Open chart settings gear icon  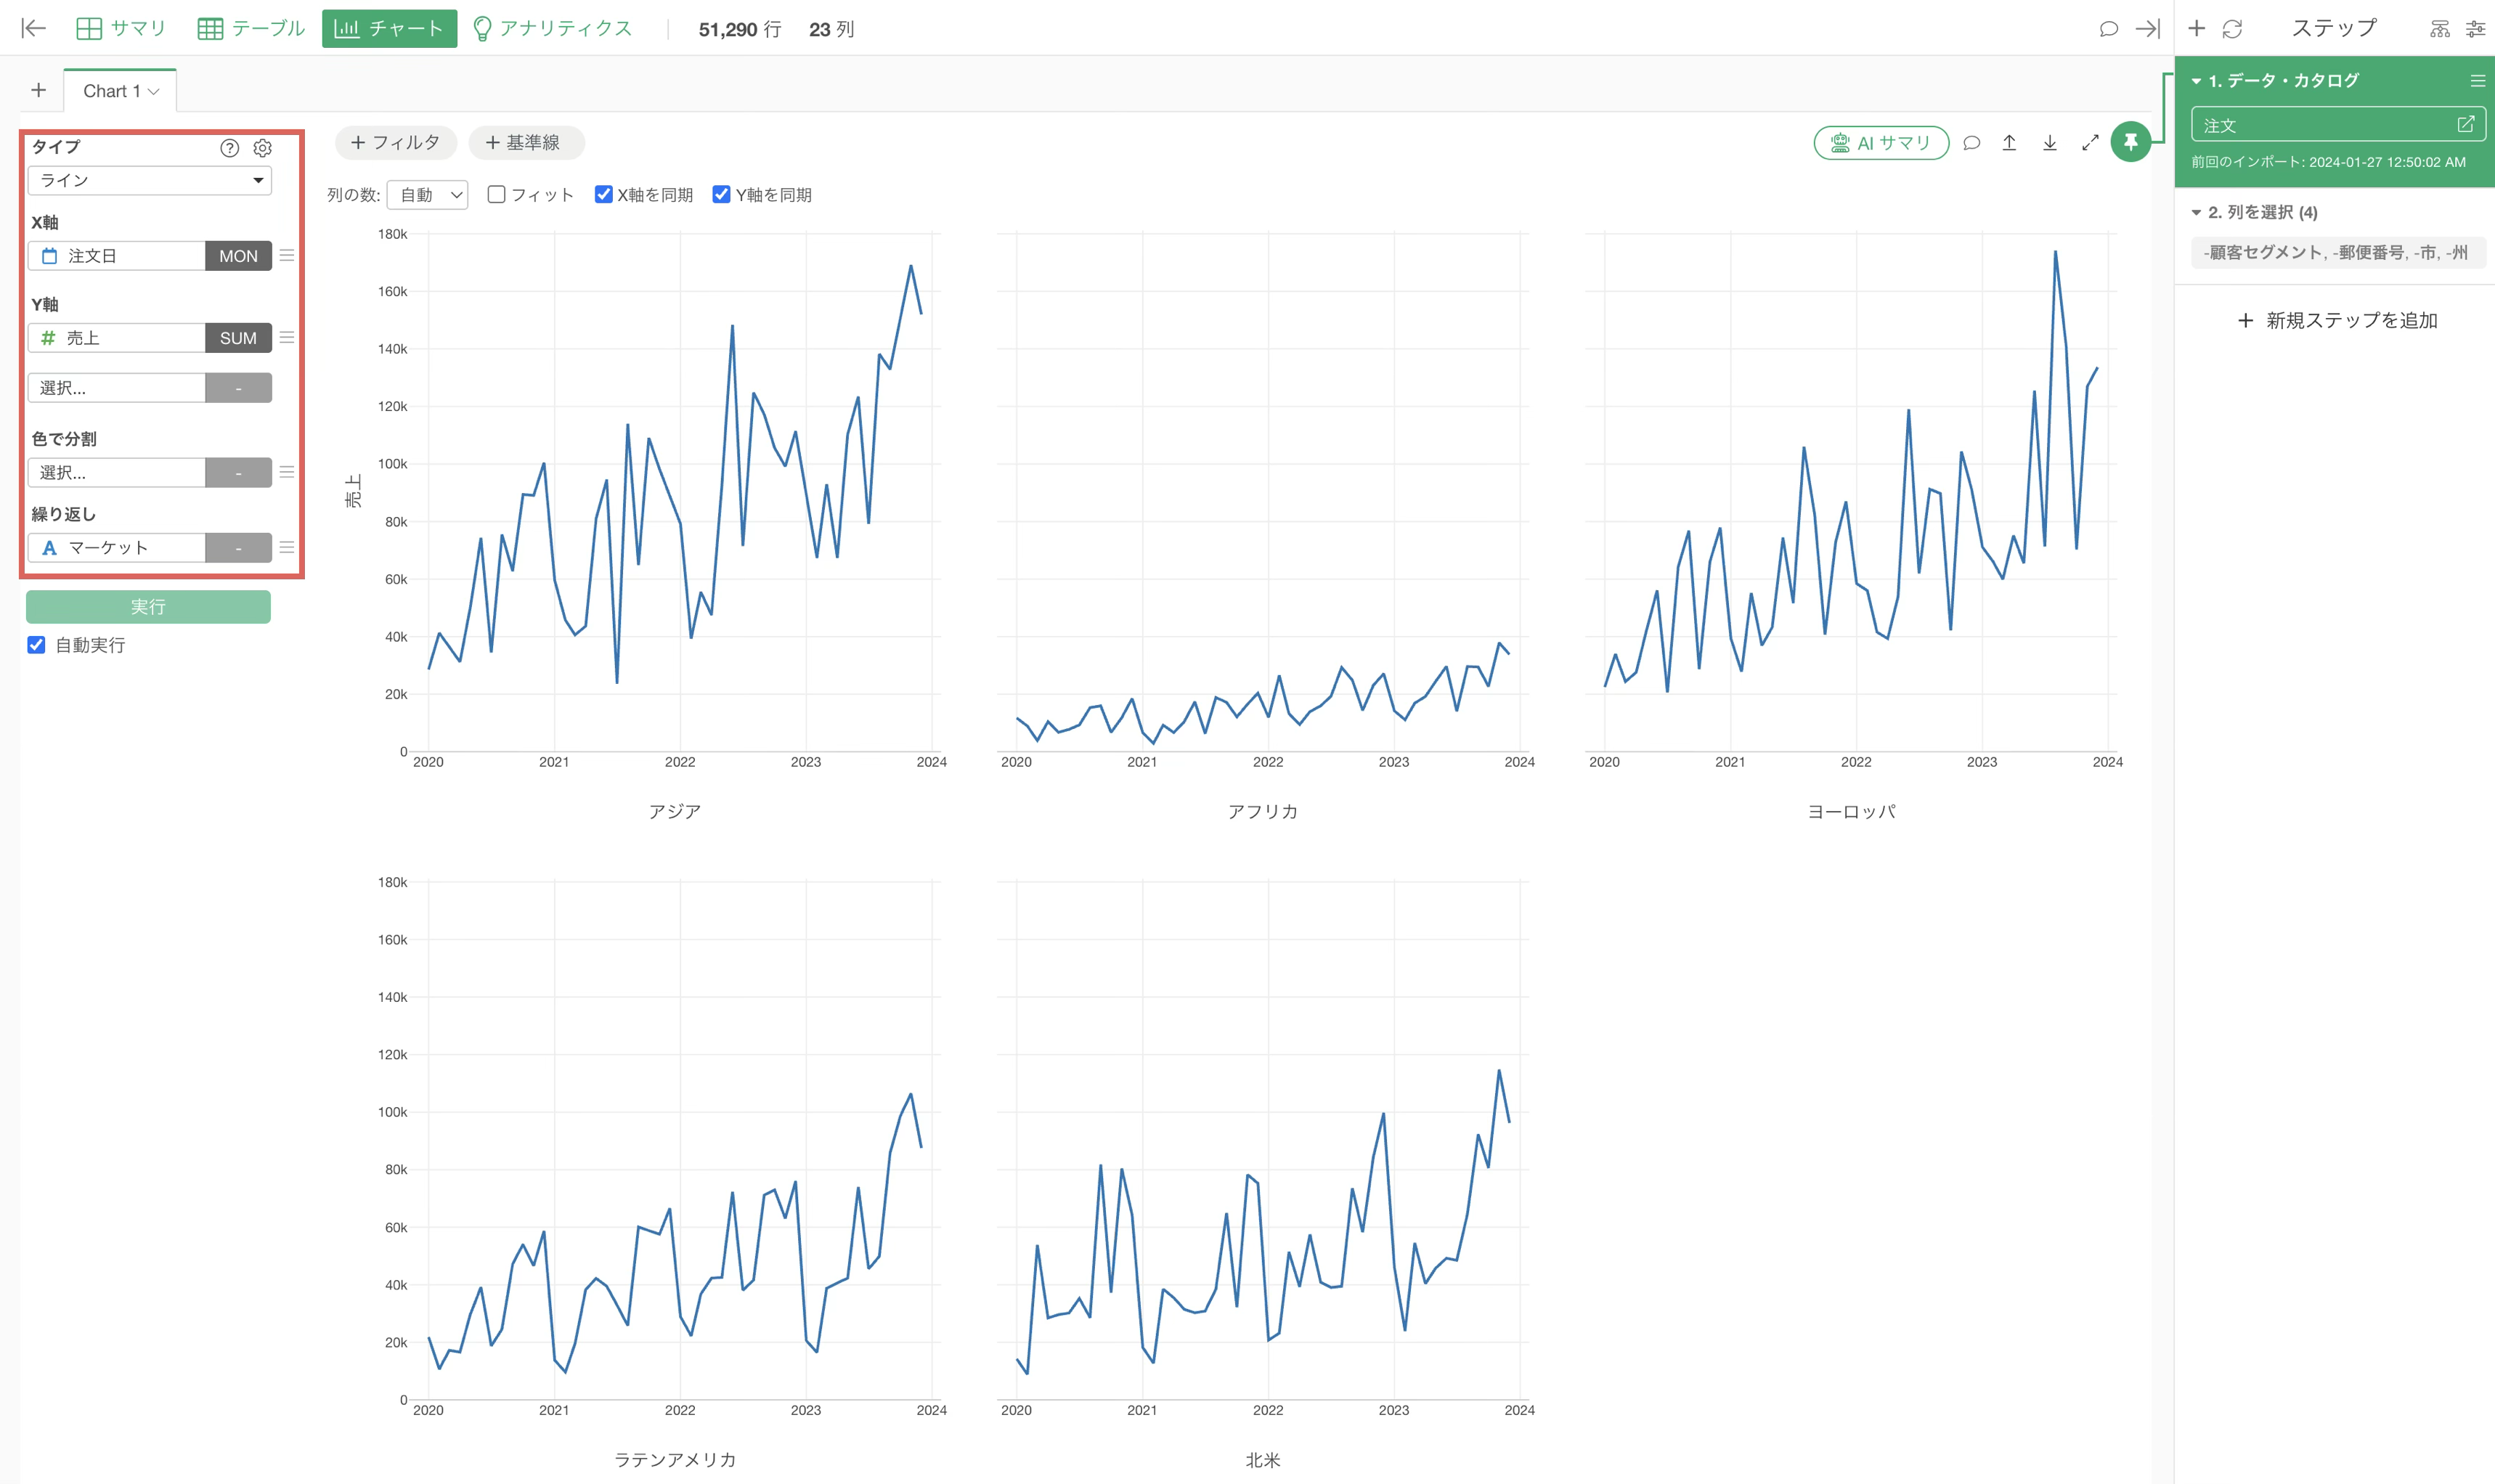(x=262, y=148)
